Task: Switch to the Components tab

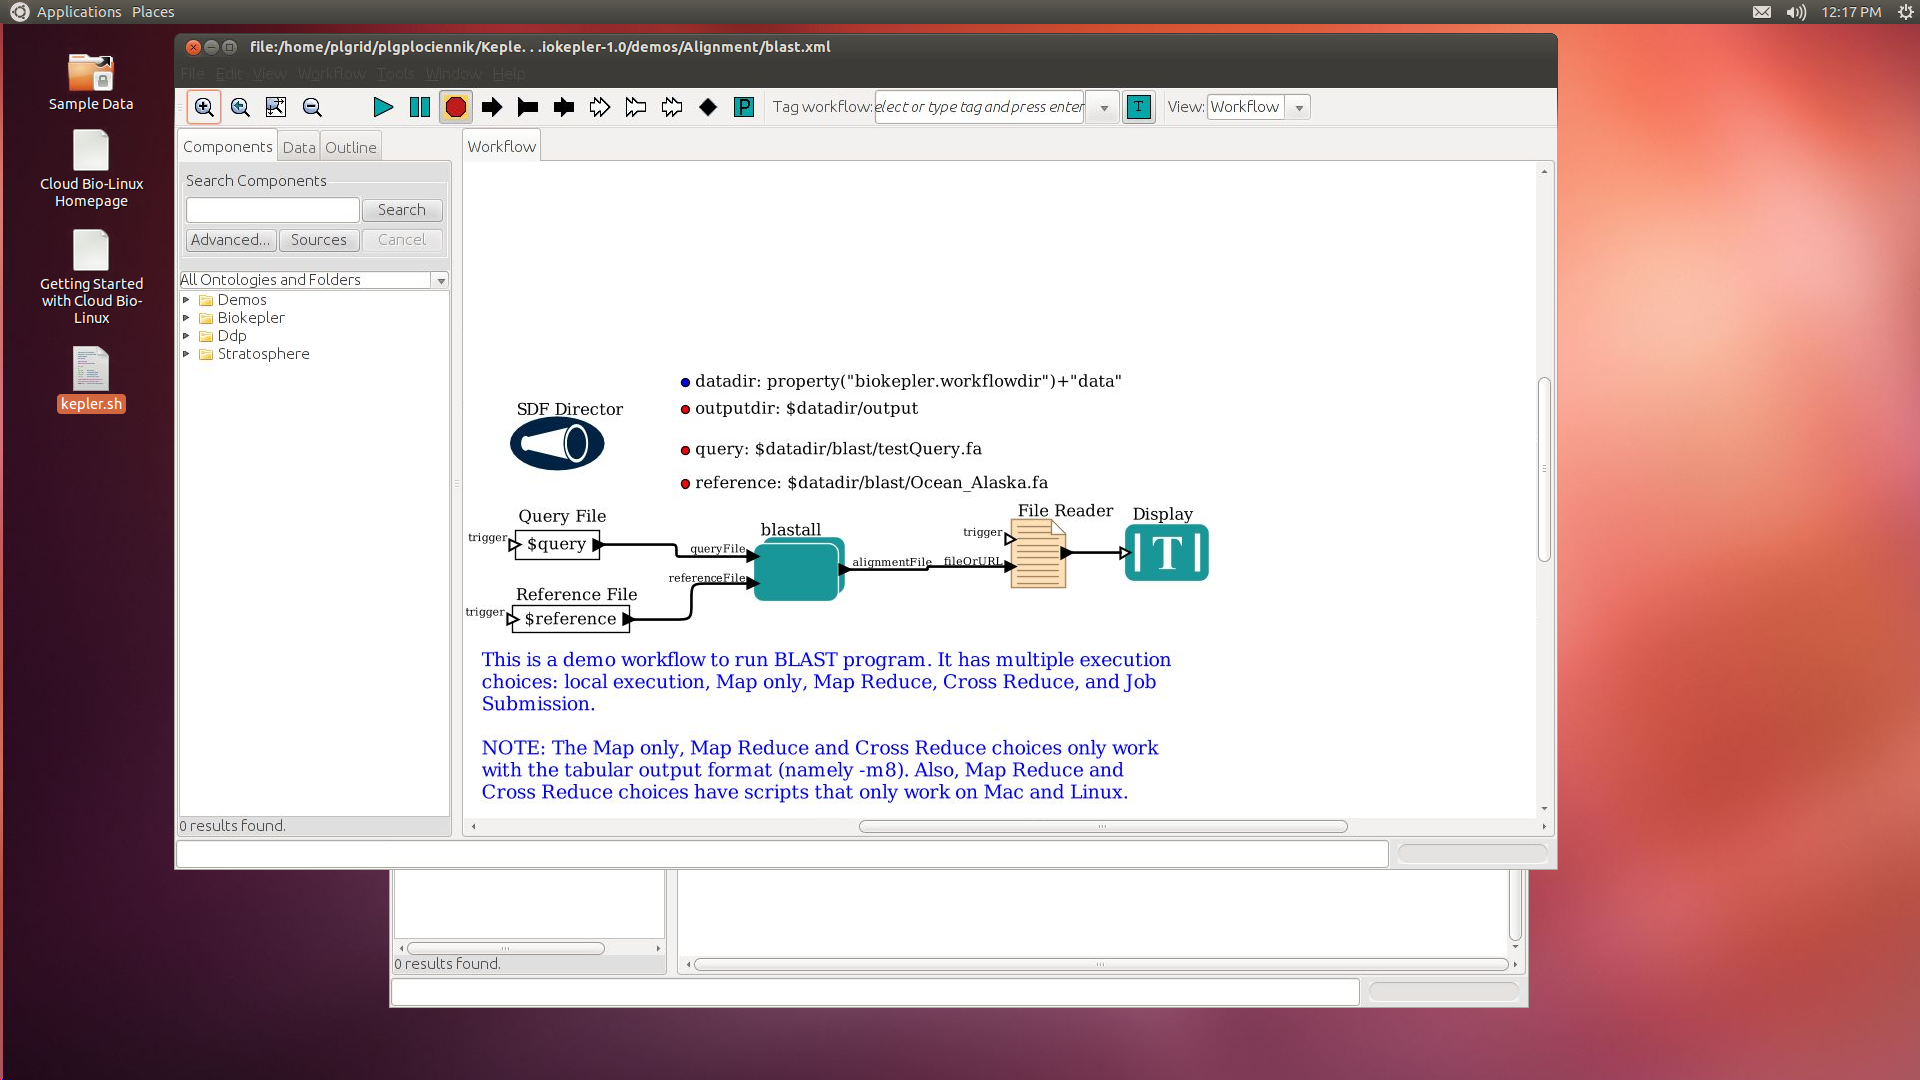Action: click(x=227, y=146)
